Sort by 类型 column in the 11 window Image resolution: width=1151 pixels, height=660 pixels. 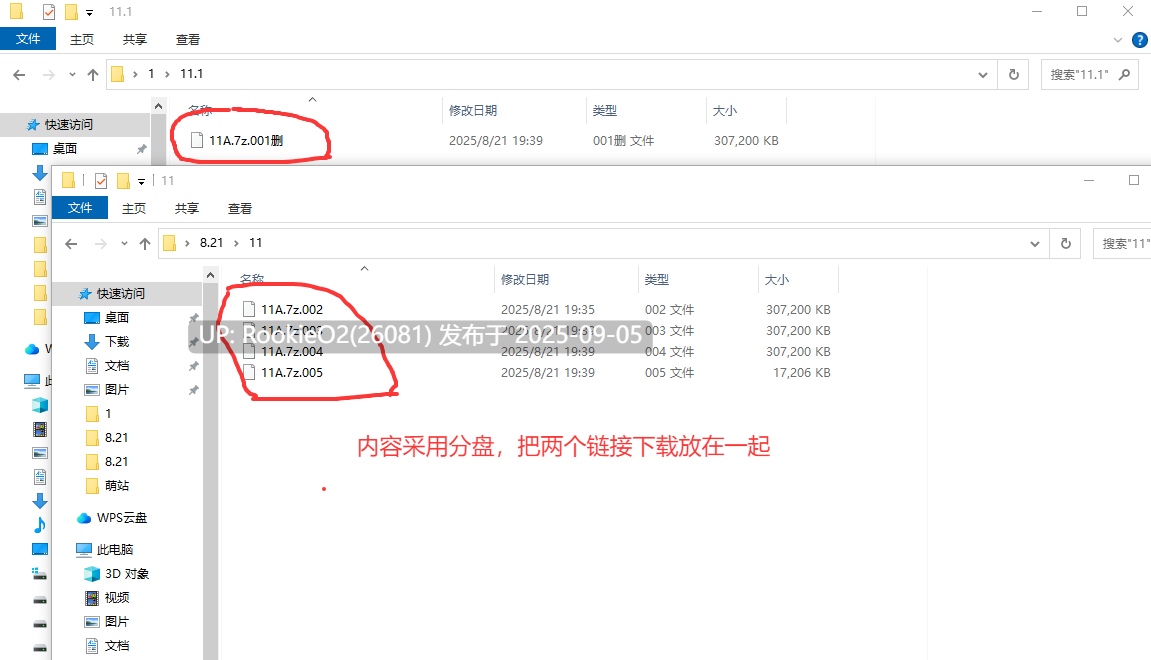657,280
